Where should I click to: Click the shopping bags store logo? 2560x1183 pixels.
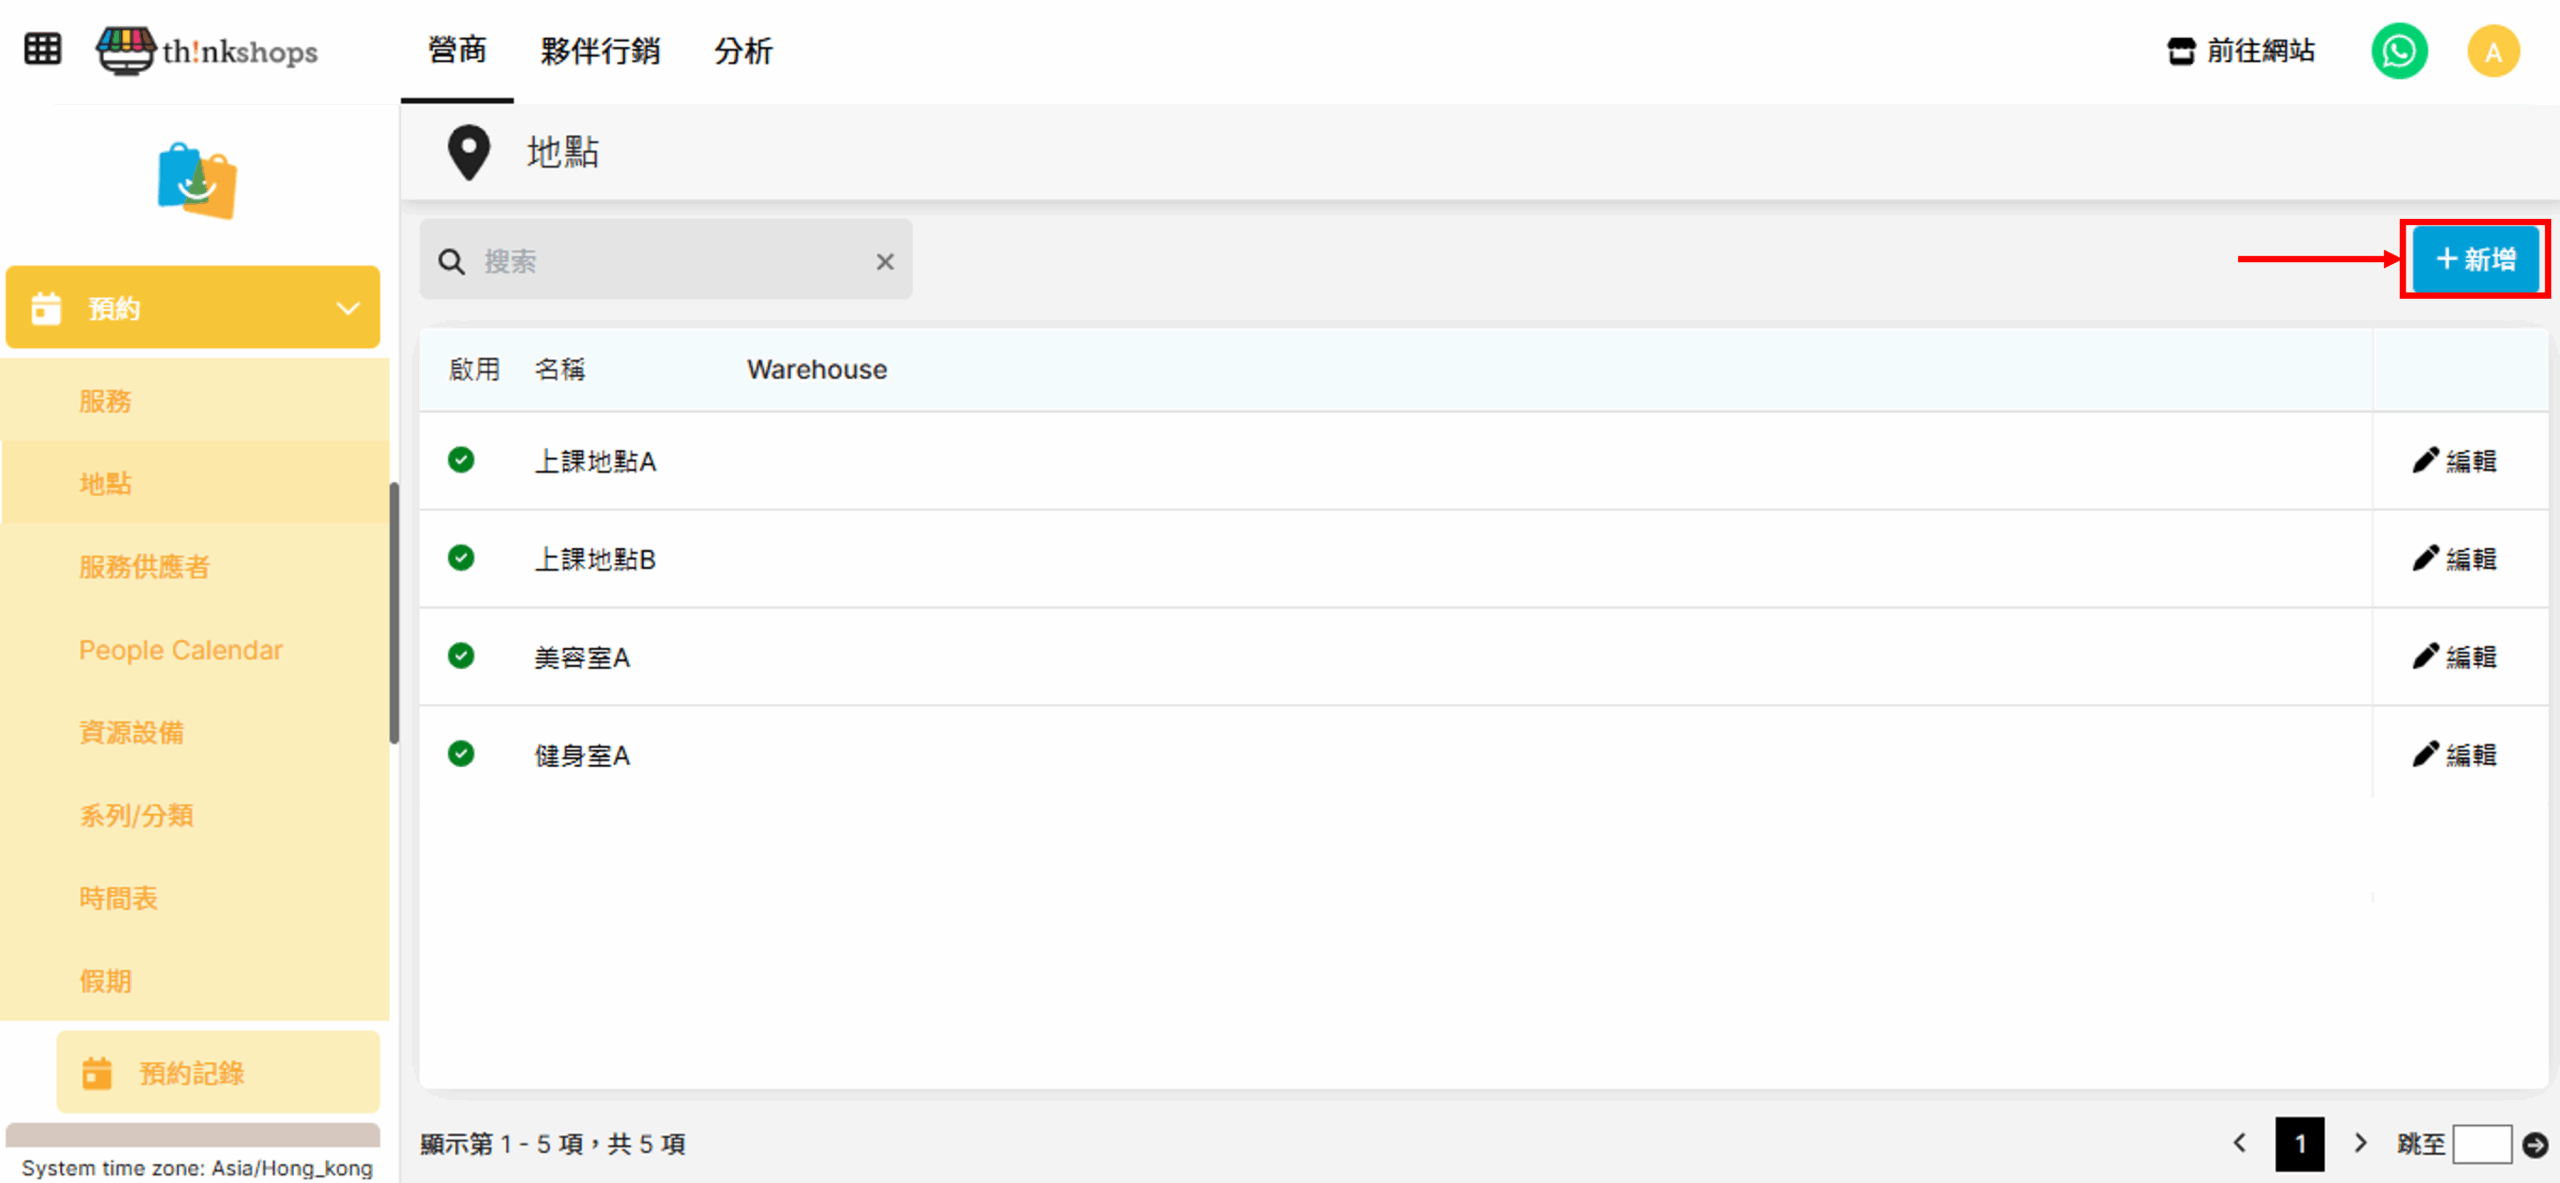click(197, 181)
